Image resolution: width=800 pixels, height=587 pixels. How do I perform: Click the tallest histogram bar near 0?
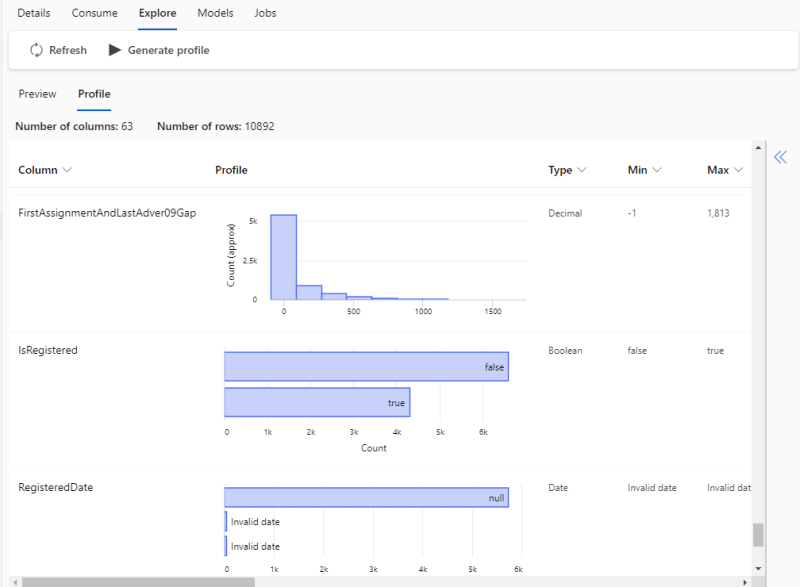point(284,257)
